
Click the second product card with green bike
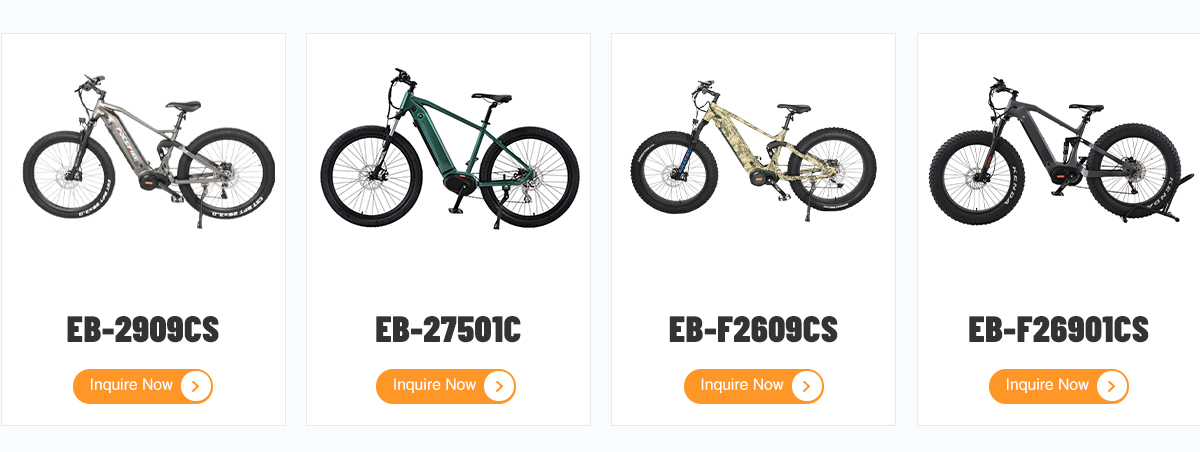pyautogui.click(x=448, y=230)
